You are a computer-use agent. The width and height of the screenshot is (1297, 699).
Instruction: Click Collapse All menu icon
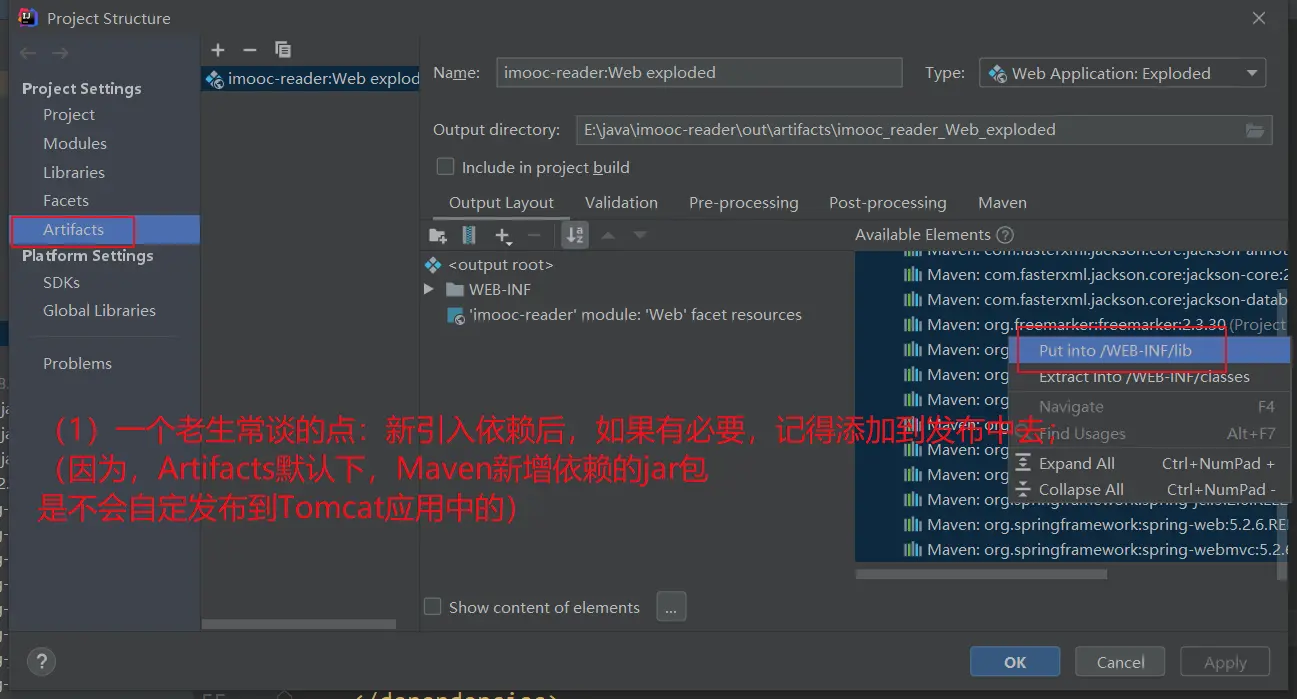point(1023,489)
